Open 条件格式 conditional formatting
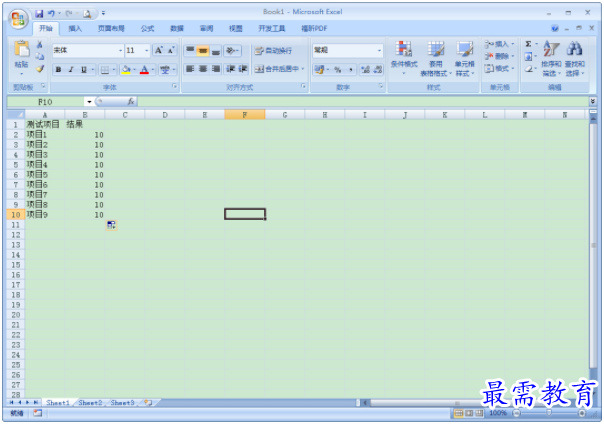Image resolution: width=604 pixels, height=425 pixels. click(404, 58)
